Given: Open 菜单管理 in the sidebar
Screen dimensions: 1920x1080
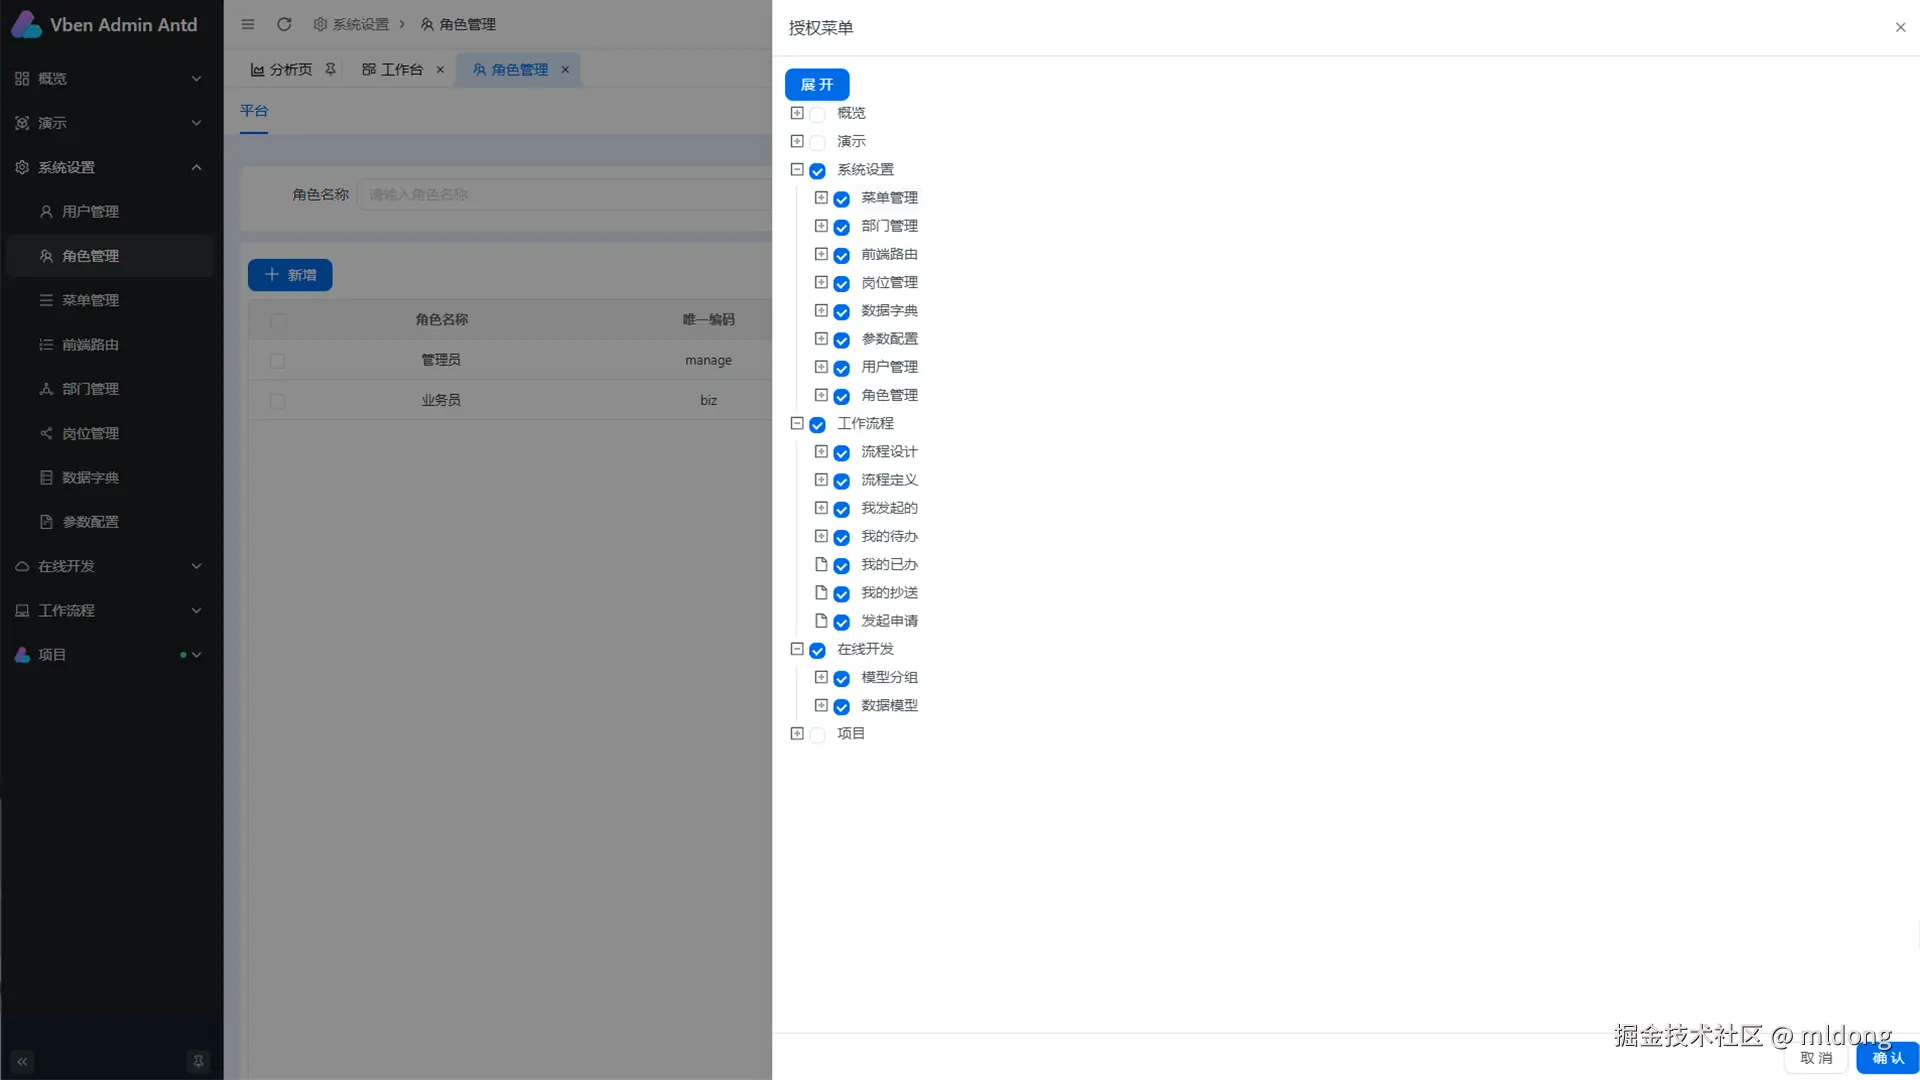Looking at the screenshot, I should tap(90, 300).
